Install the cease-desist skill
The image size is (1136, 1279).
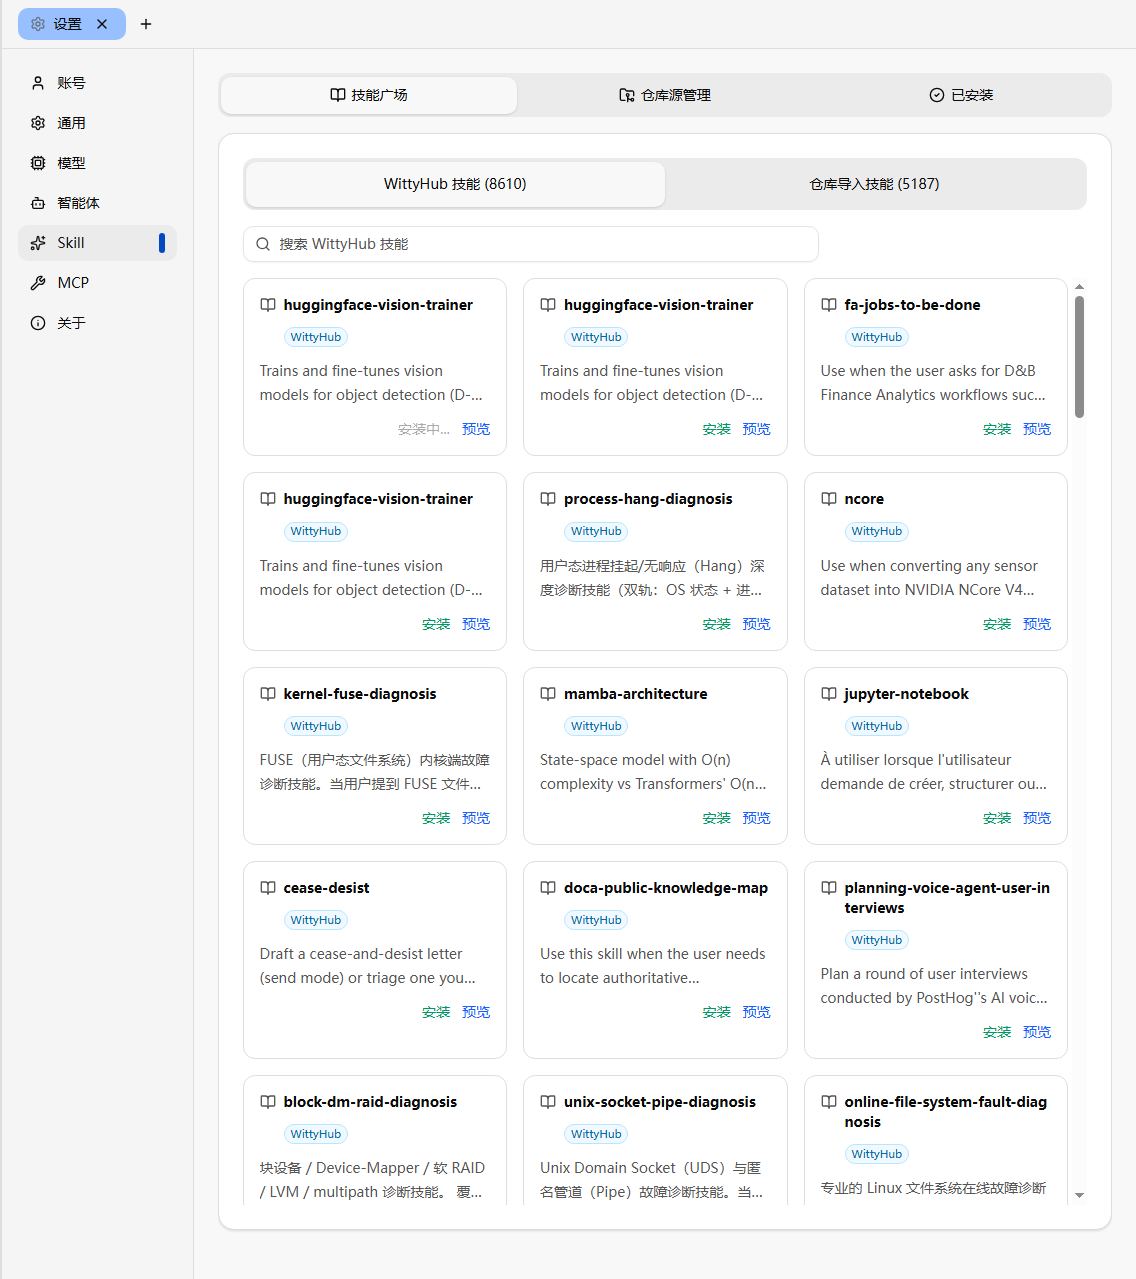click(x=436, y=1012)
